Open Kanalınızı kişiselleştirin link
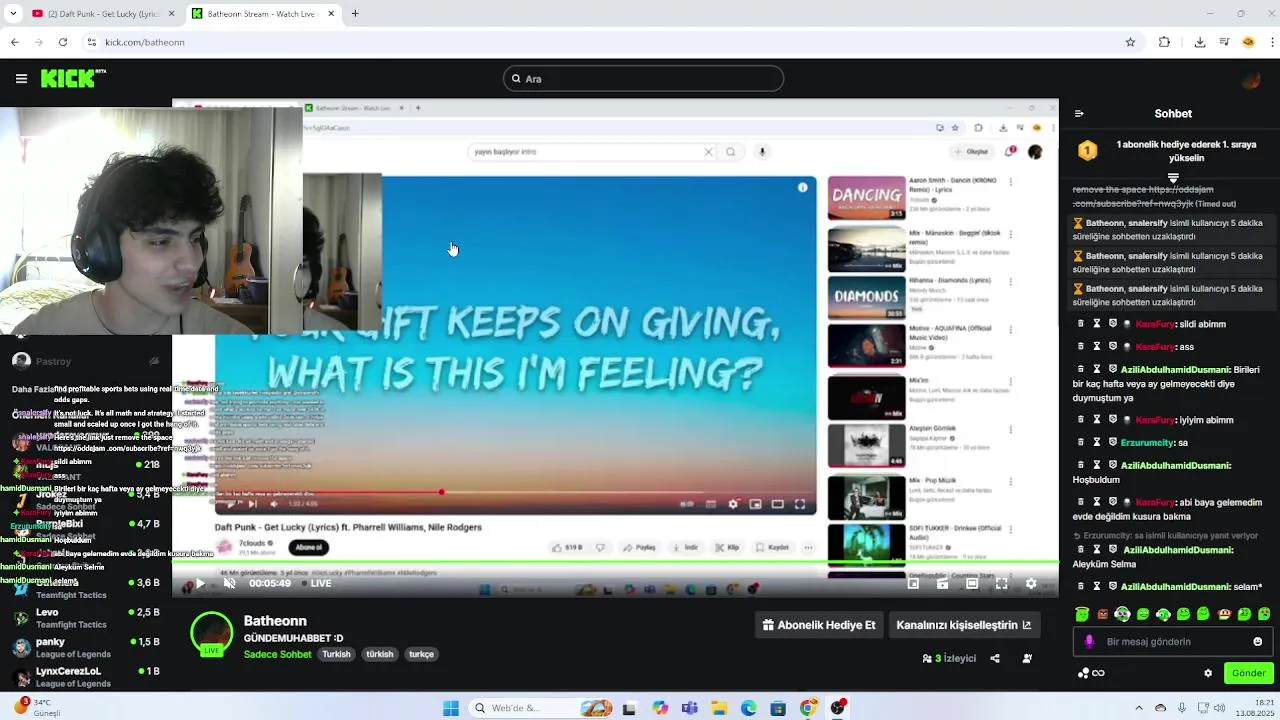 point(963,625)
